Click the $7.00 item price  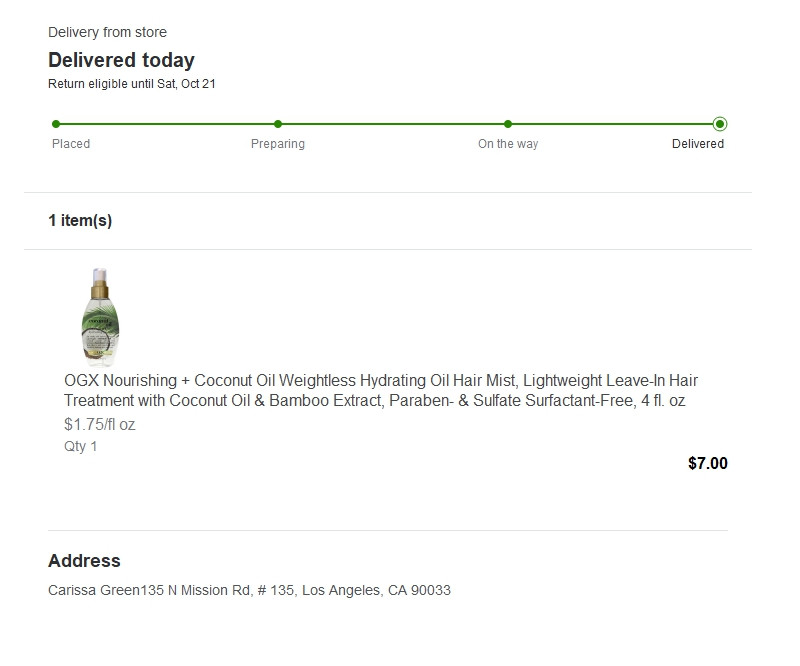click(707, 463)
